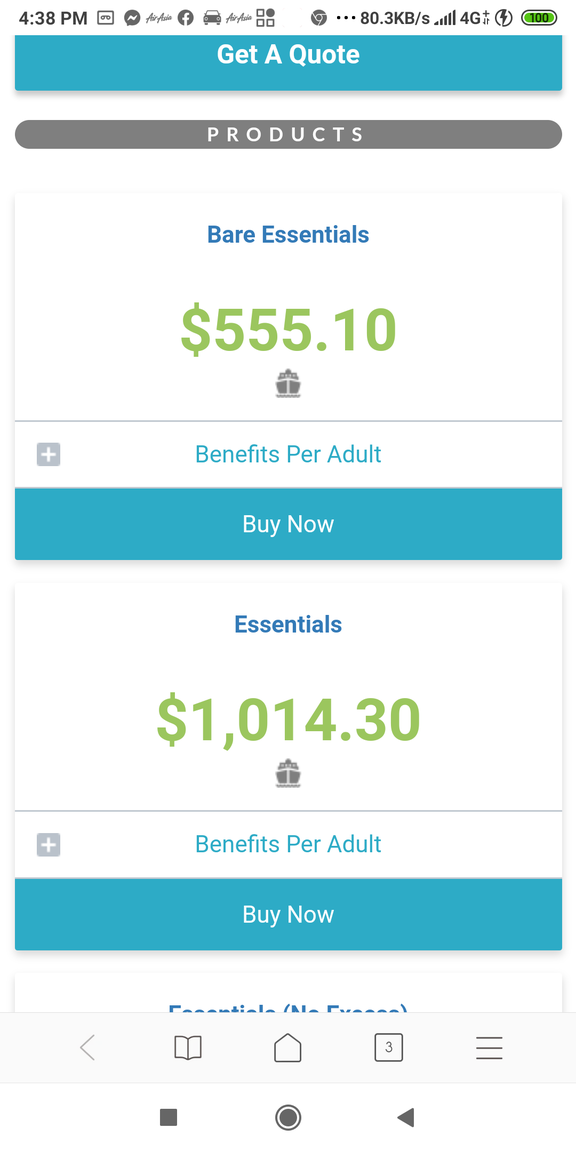Screen dimensions: 576x1152
Task: Tap the PRODUCTS section header bar
Action: [x=288, y=134]
